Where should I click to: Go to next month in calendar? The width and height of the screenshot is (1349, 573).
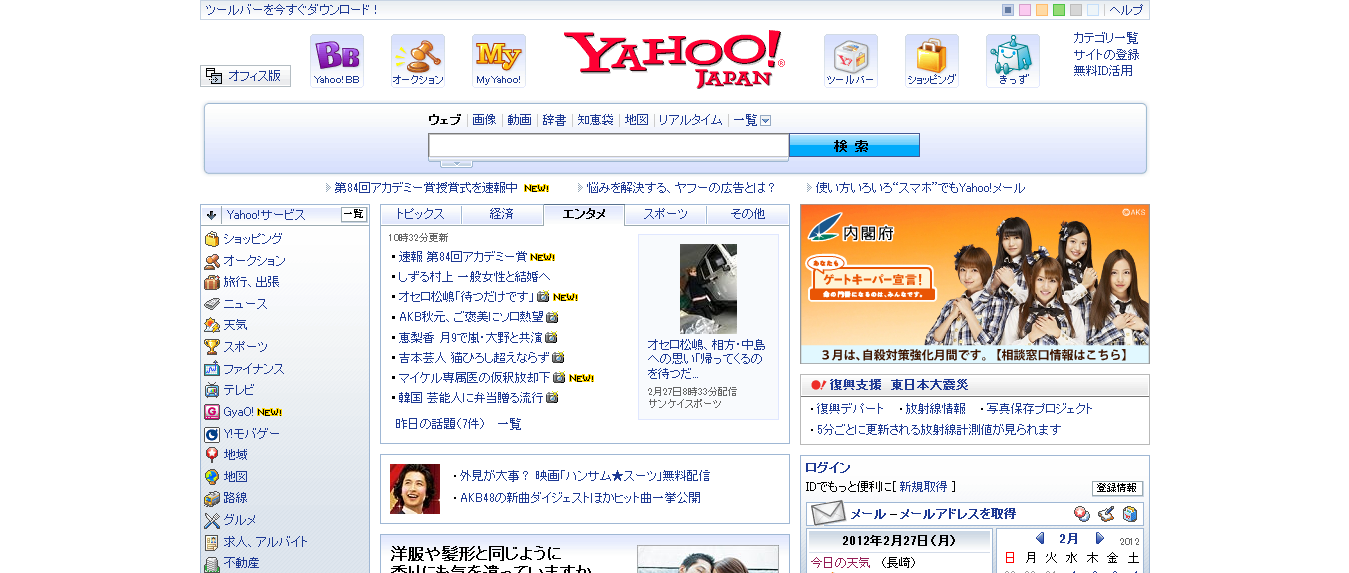click(x=1100, y=539)
